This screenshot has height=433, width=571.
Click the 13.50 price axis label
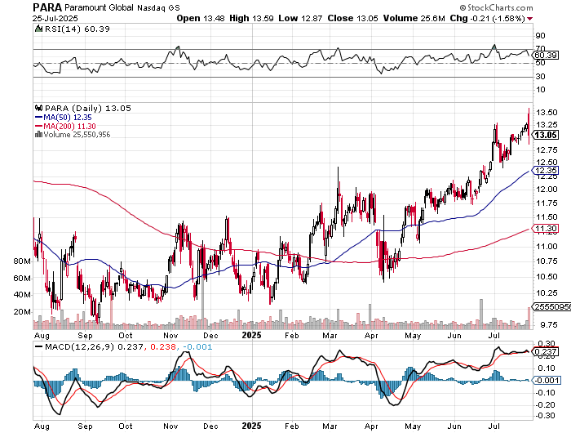tap(547, 112)
